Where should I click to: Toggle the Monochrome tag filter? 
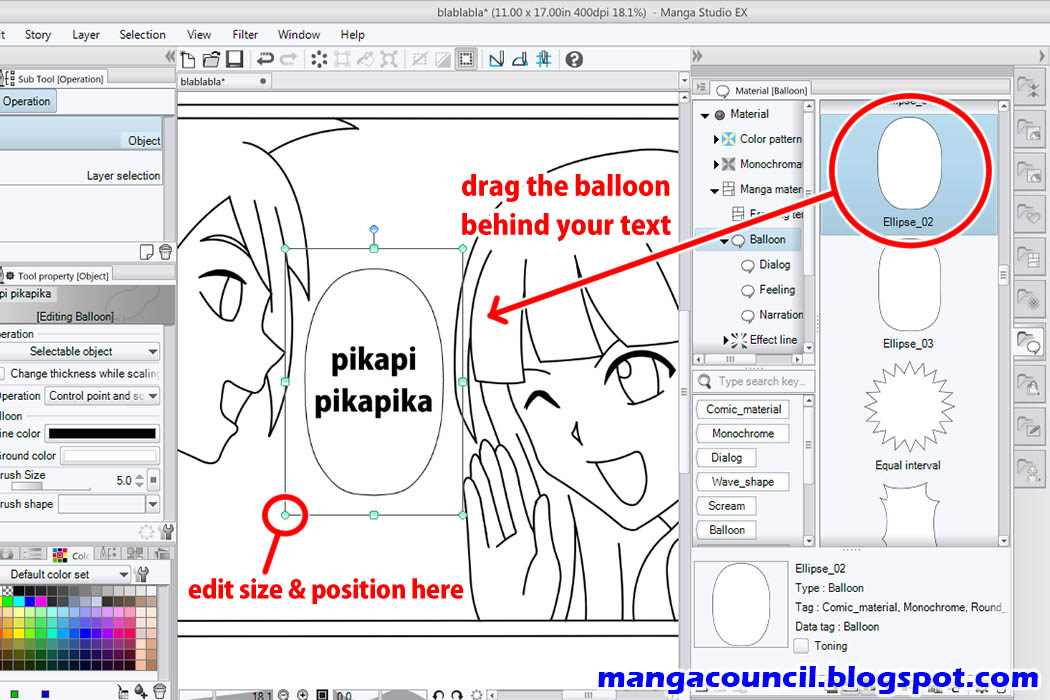pyautogui.click(x=743, y=433)
